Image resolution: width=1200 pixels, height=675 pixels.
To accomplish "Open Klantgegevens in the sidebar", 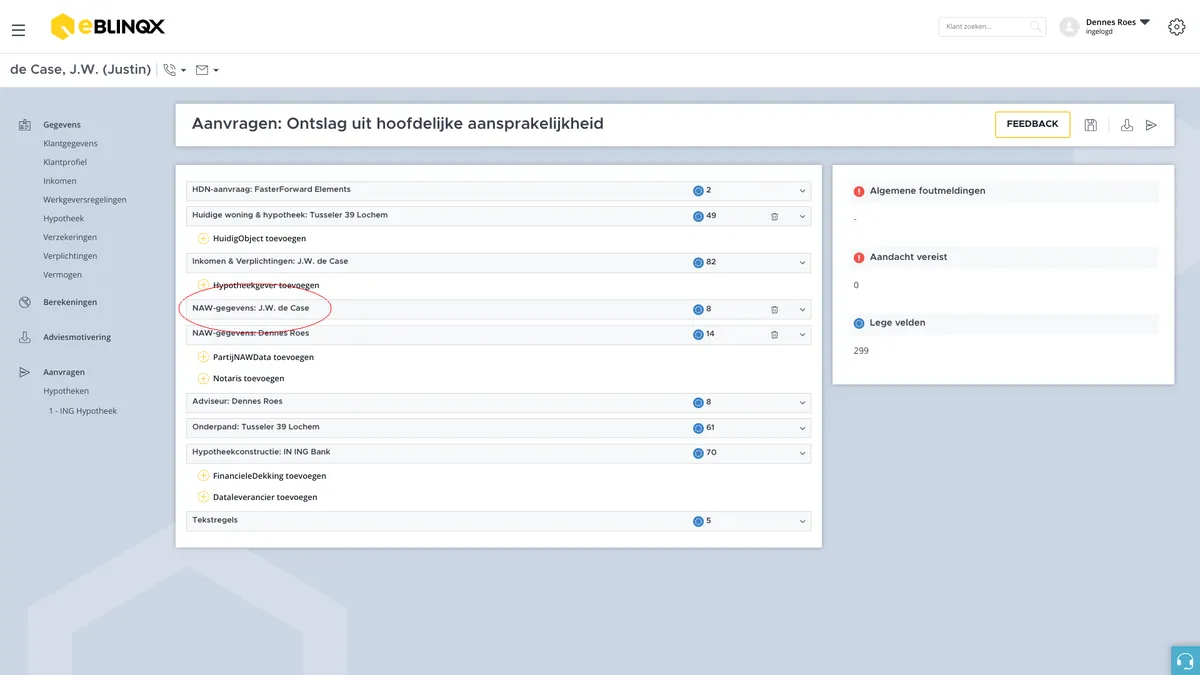I will pyautogui.click(x=70, y=143).
